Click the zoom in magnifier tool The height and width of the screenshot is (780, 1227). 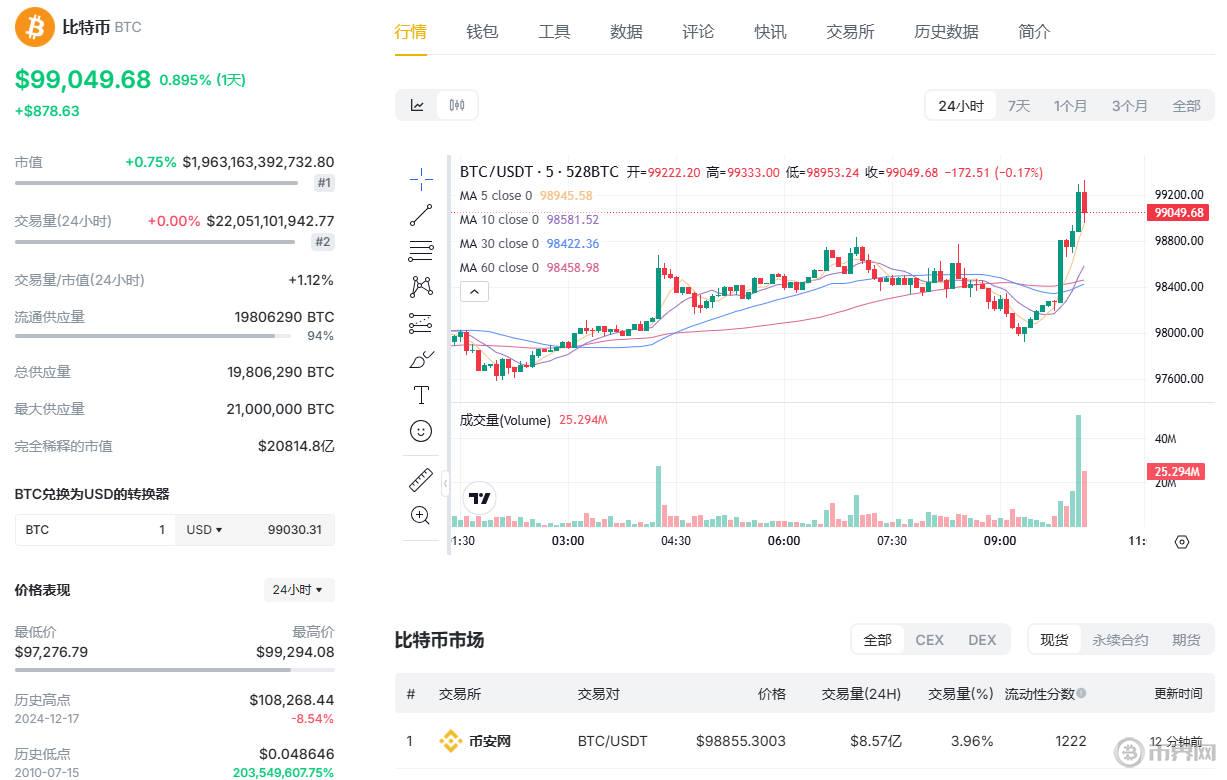click(x=421, y=516)
